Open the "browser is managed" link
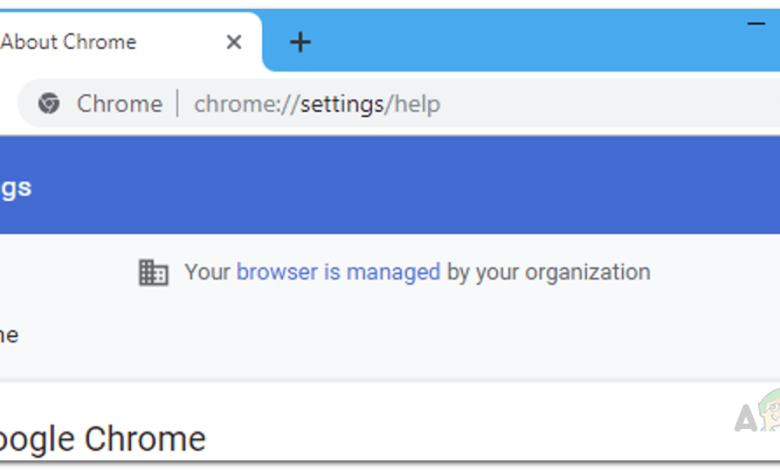 (338, 272)
